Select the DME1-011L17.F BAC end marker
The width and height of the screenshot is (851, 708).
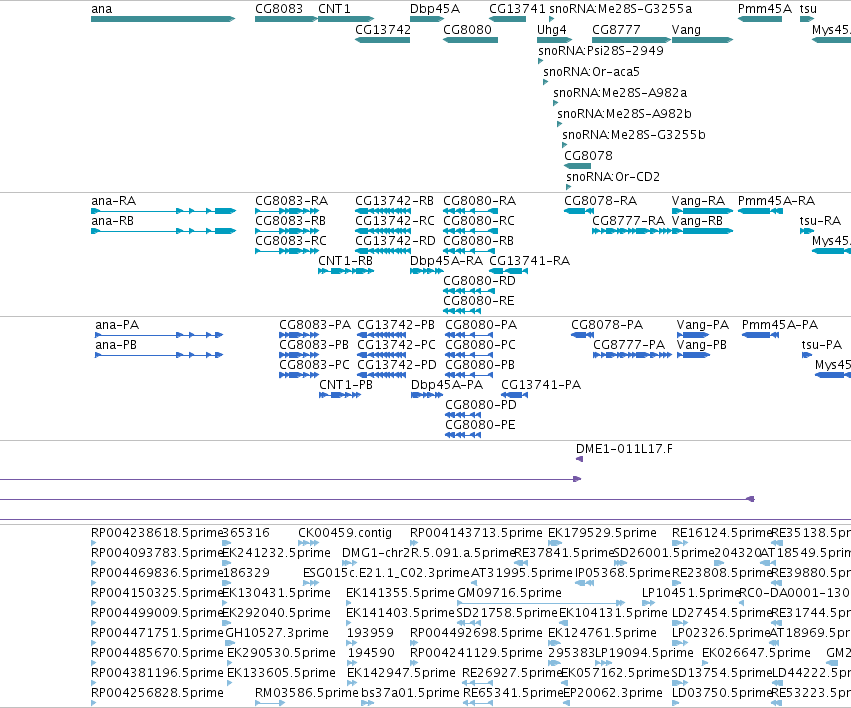point(579,459)
